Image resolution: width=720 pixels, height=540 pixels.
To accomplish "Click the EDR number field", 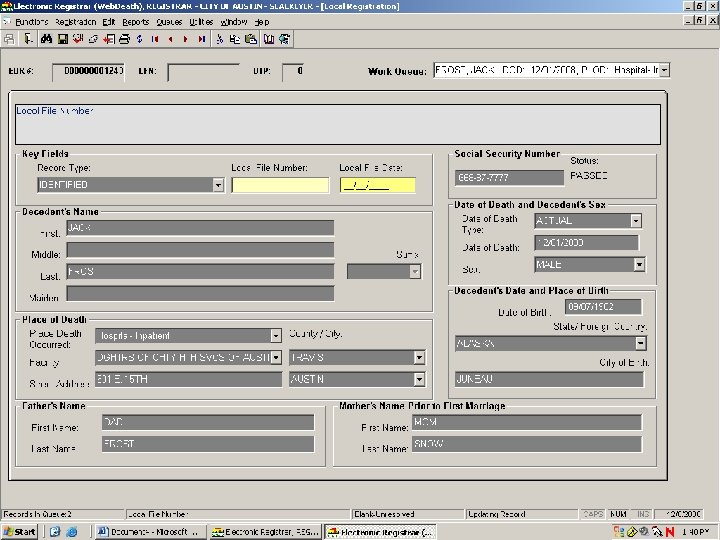I will point(88,71).
